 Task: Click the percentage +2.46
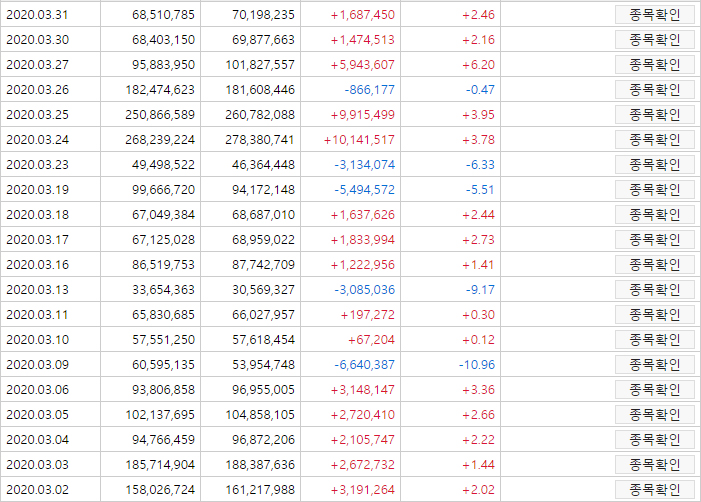(478, 15)
